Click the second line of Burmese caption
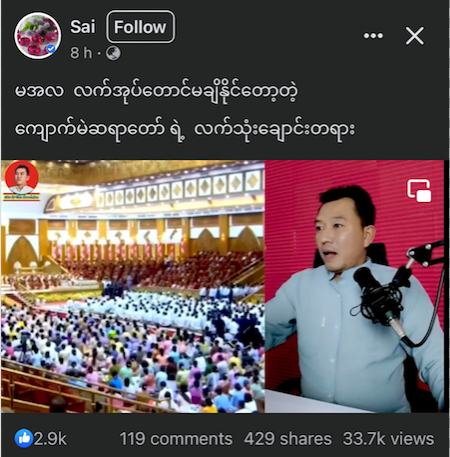The height and width of the screenshot is (457, 450). coord(184,130)
